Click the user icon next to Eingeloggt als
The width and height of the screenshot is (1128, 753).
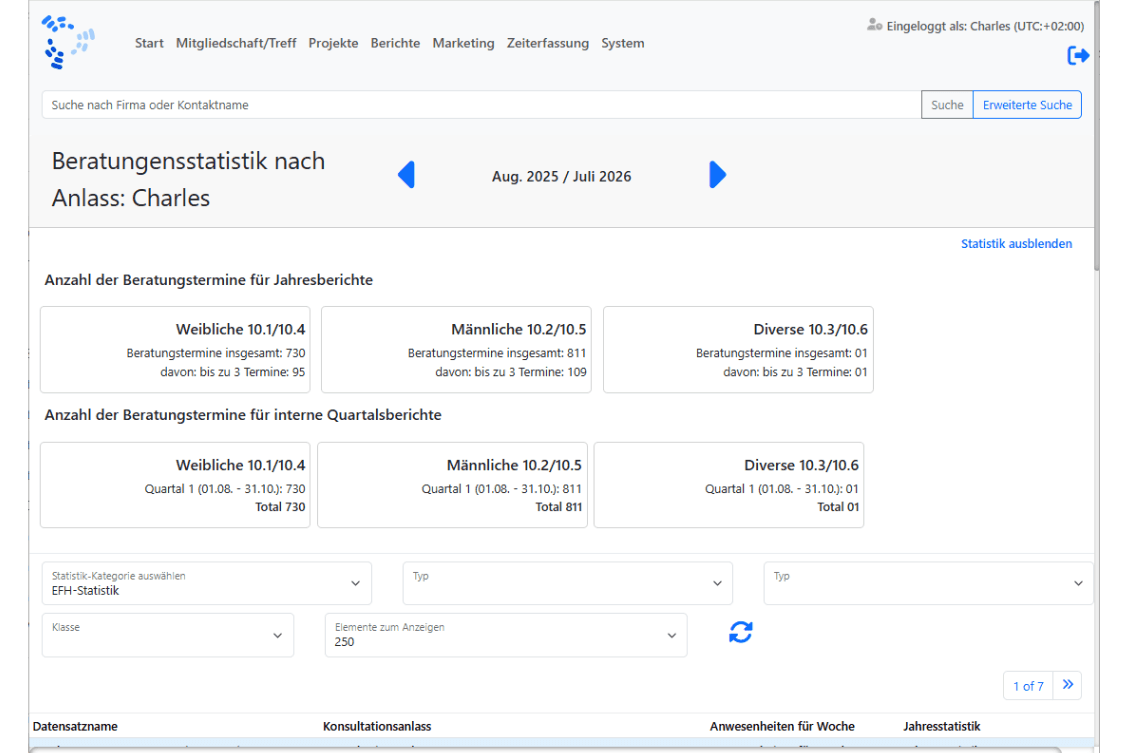(874, 25)
